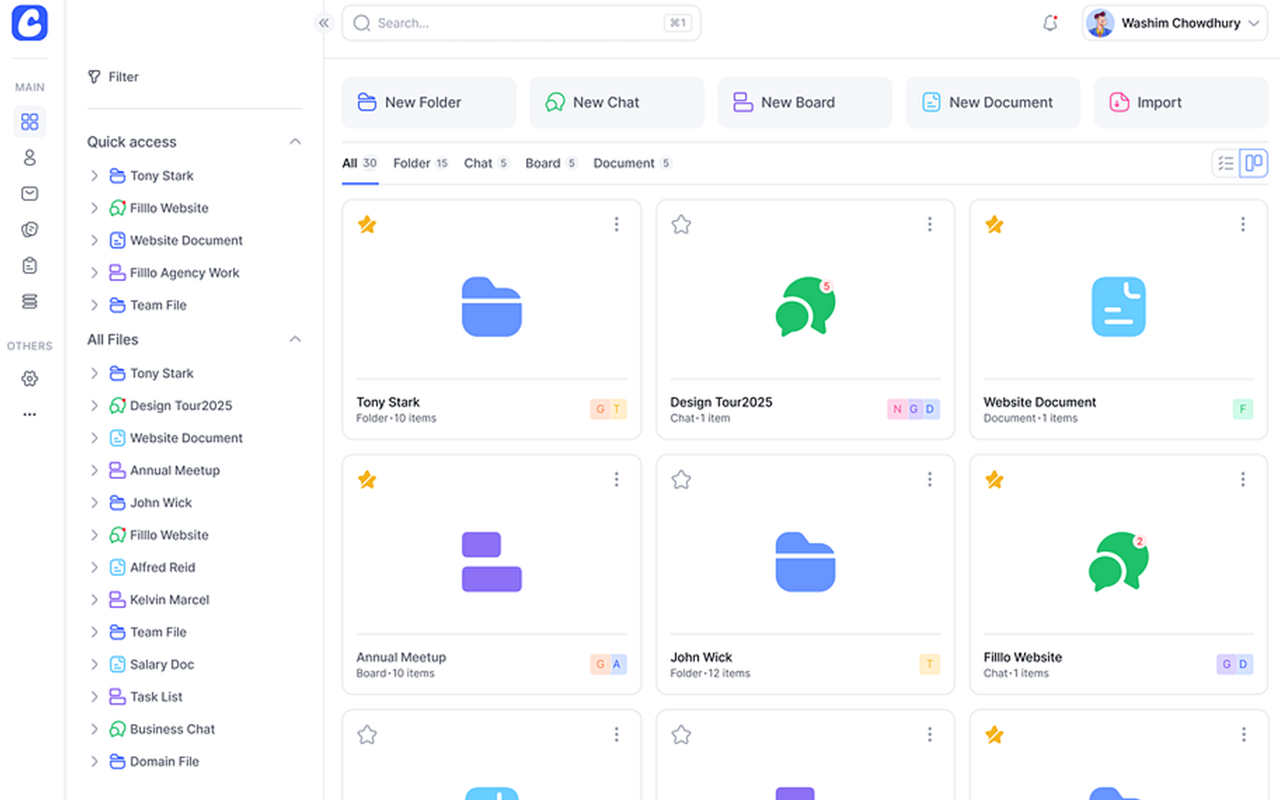The image size is (1280, 800).
Task: Switch to the Folder tab
Action: click(x=412, y=163)
